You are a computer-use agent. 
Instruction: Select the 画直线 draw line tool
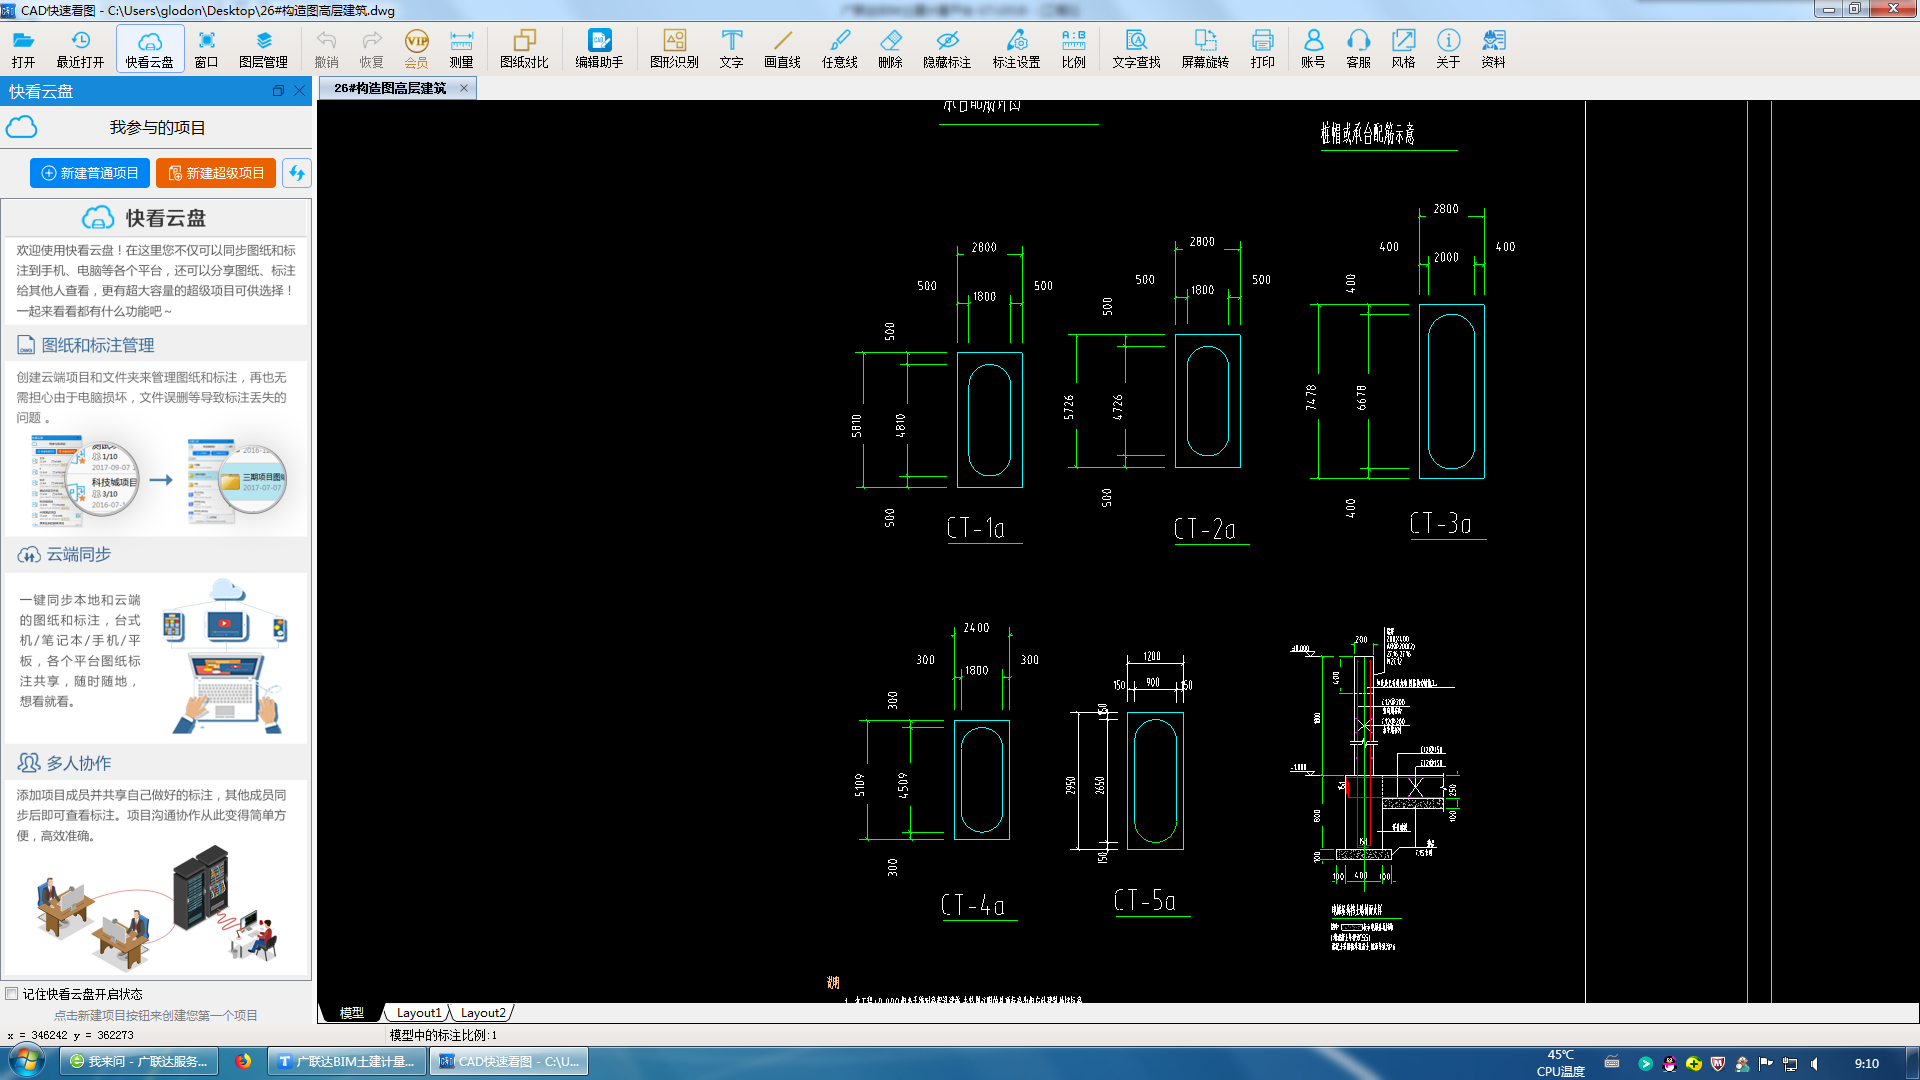[x=782, y=48]
